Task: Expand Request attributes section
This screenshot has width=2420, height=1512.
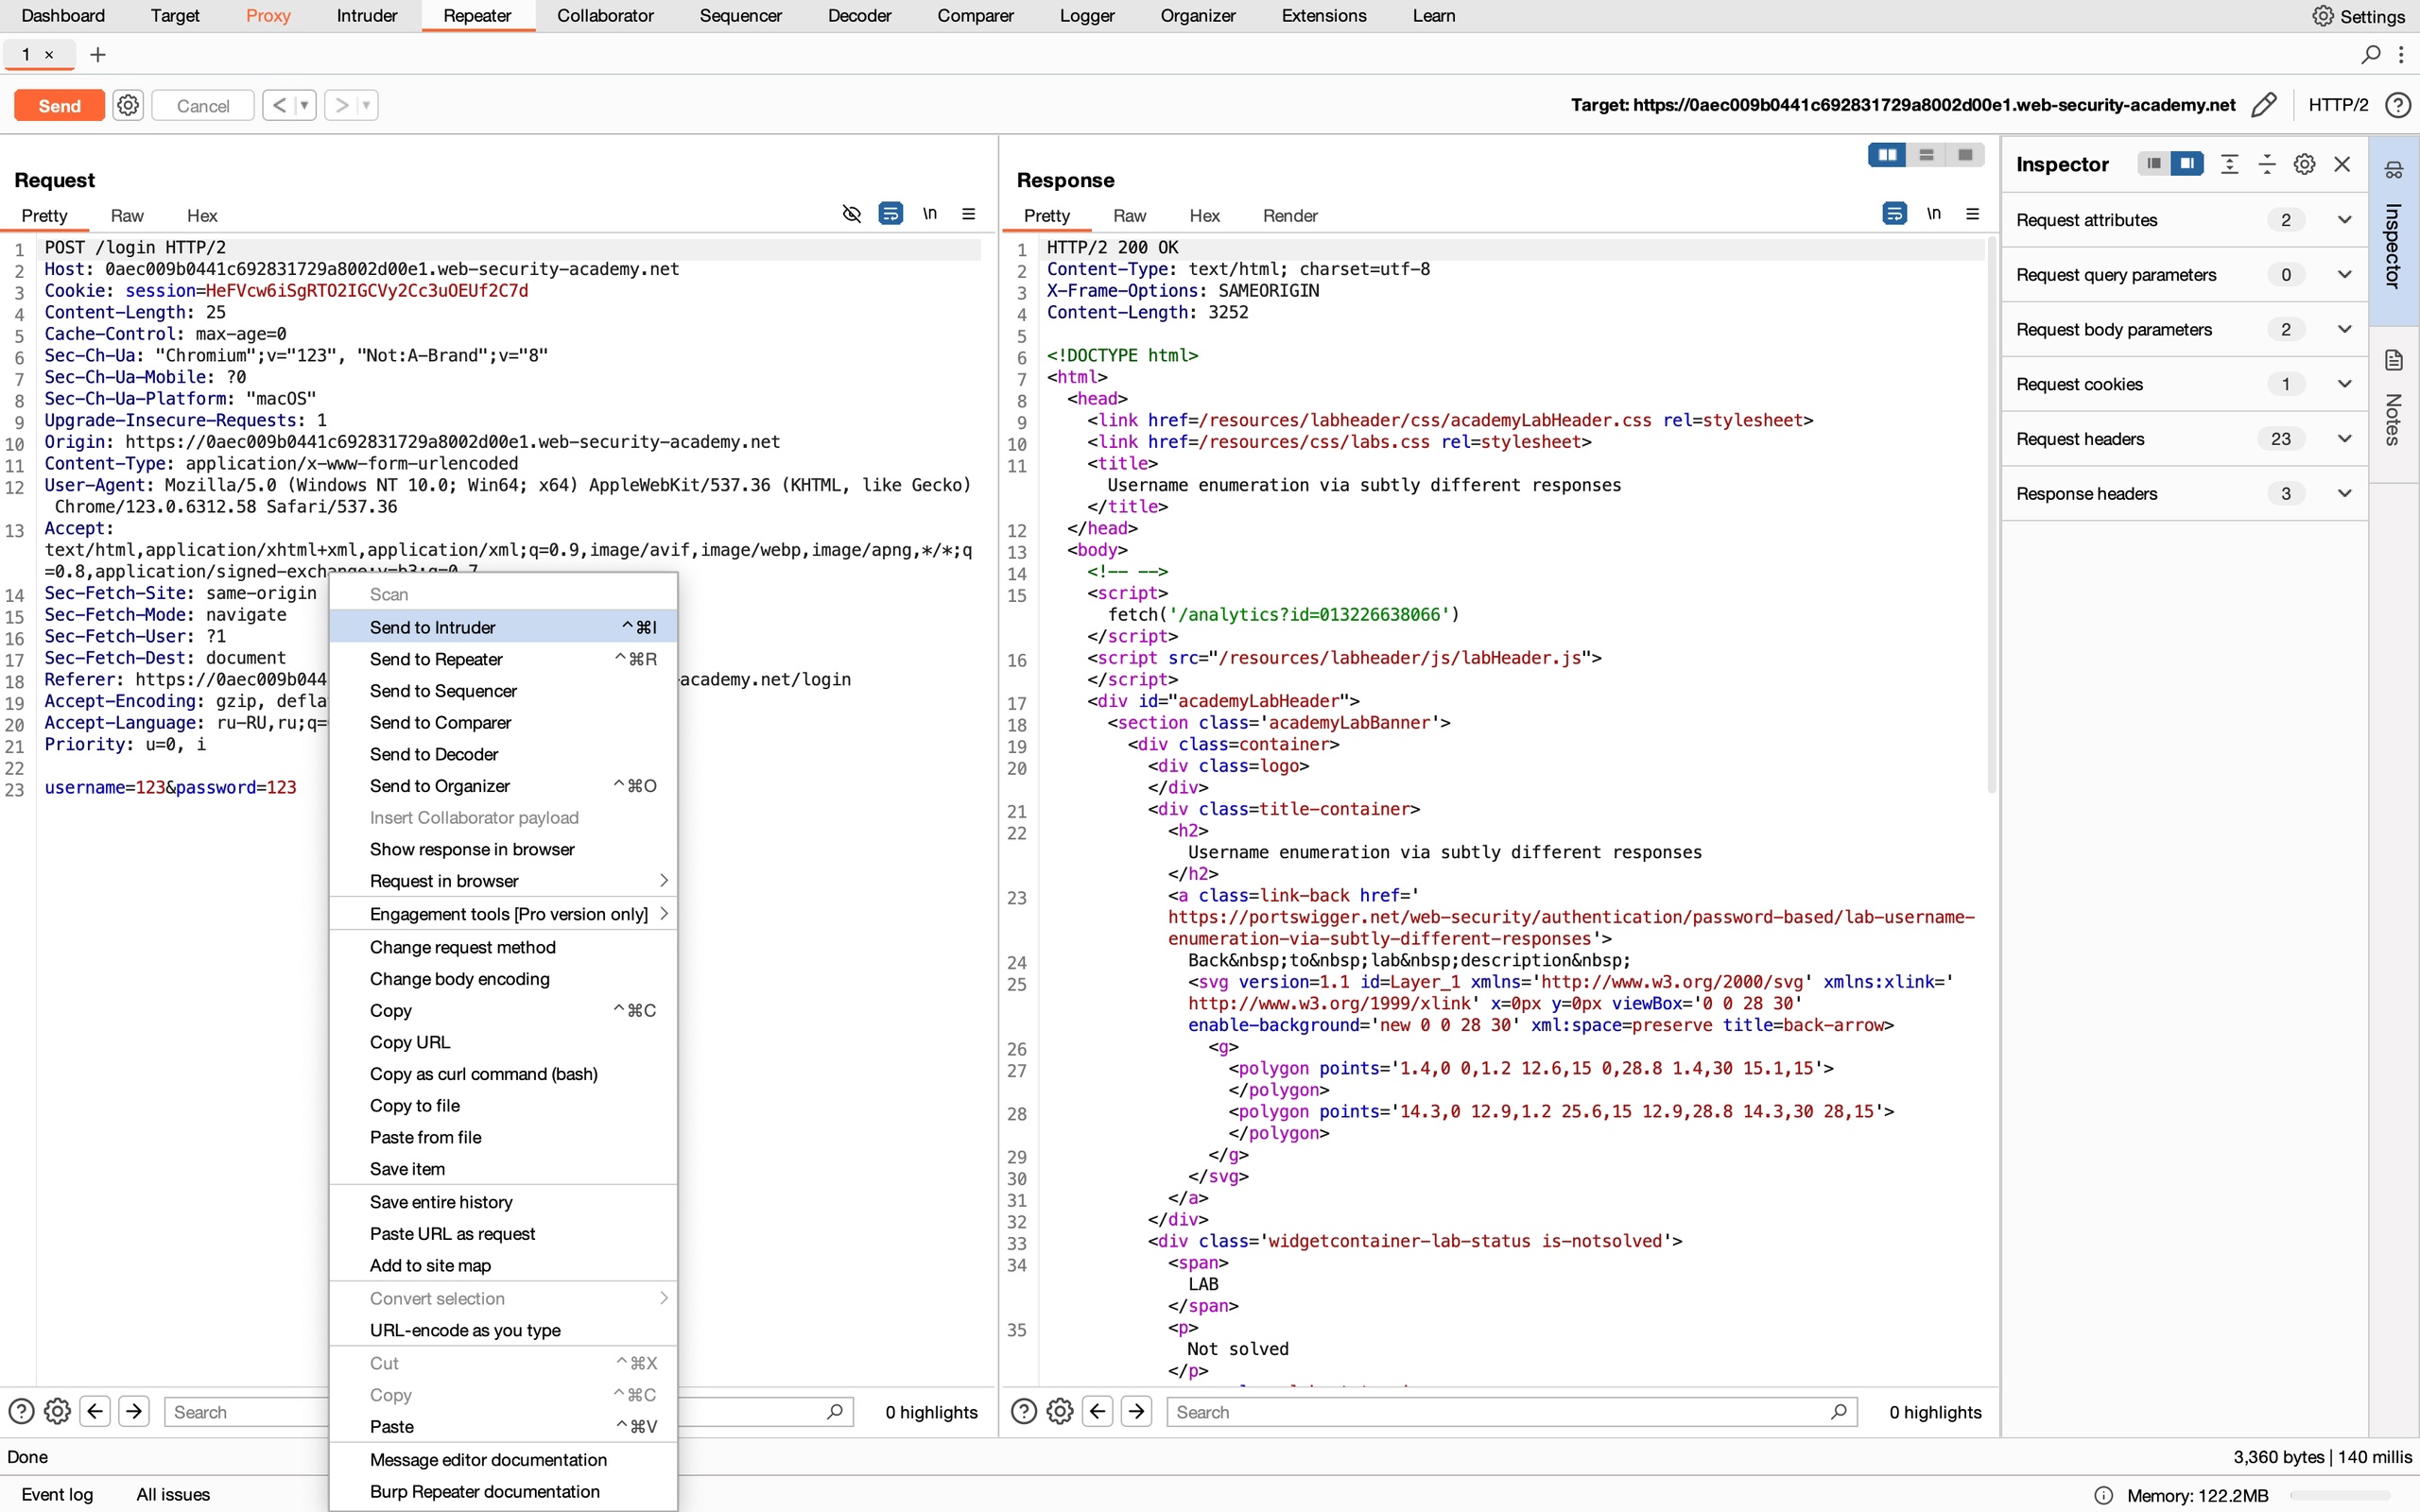Action: (x=2344, y=220)
